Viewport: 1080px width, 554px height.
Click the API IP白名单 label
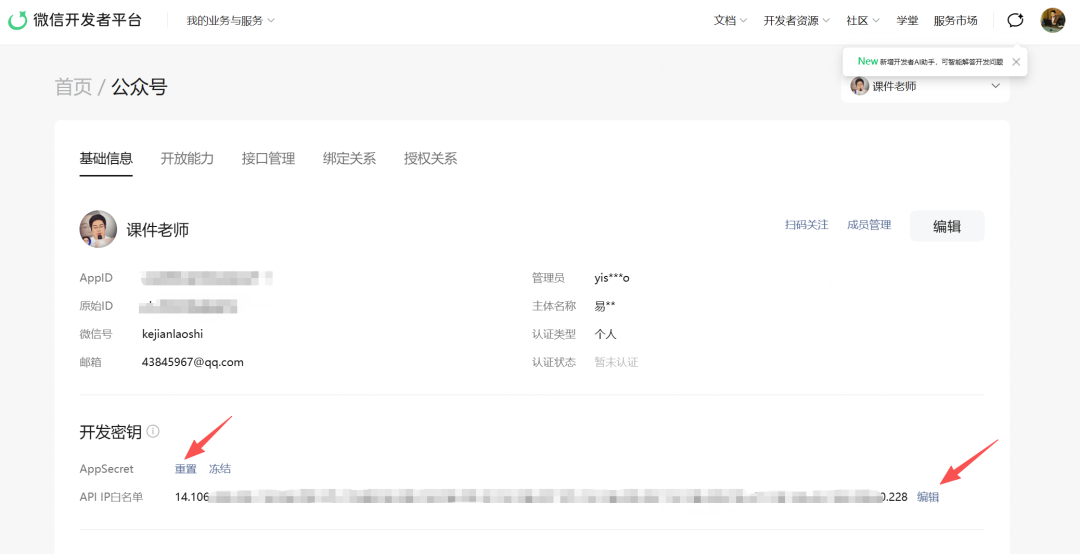pyautogui.click(x=111, y=497)
